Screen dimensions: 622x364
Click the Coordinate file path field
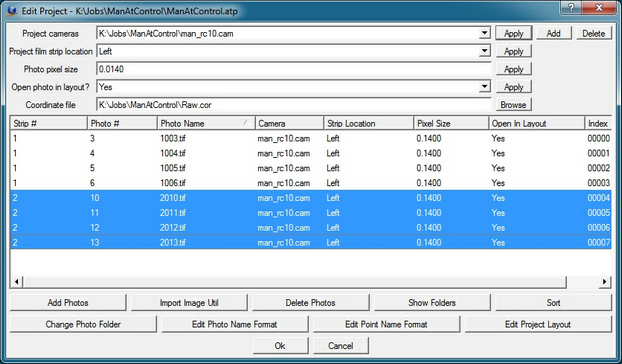coord(294,105)
